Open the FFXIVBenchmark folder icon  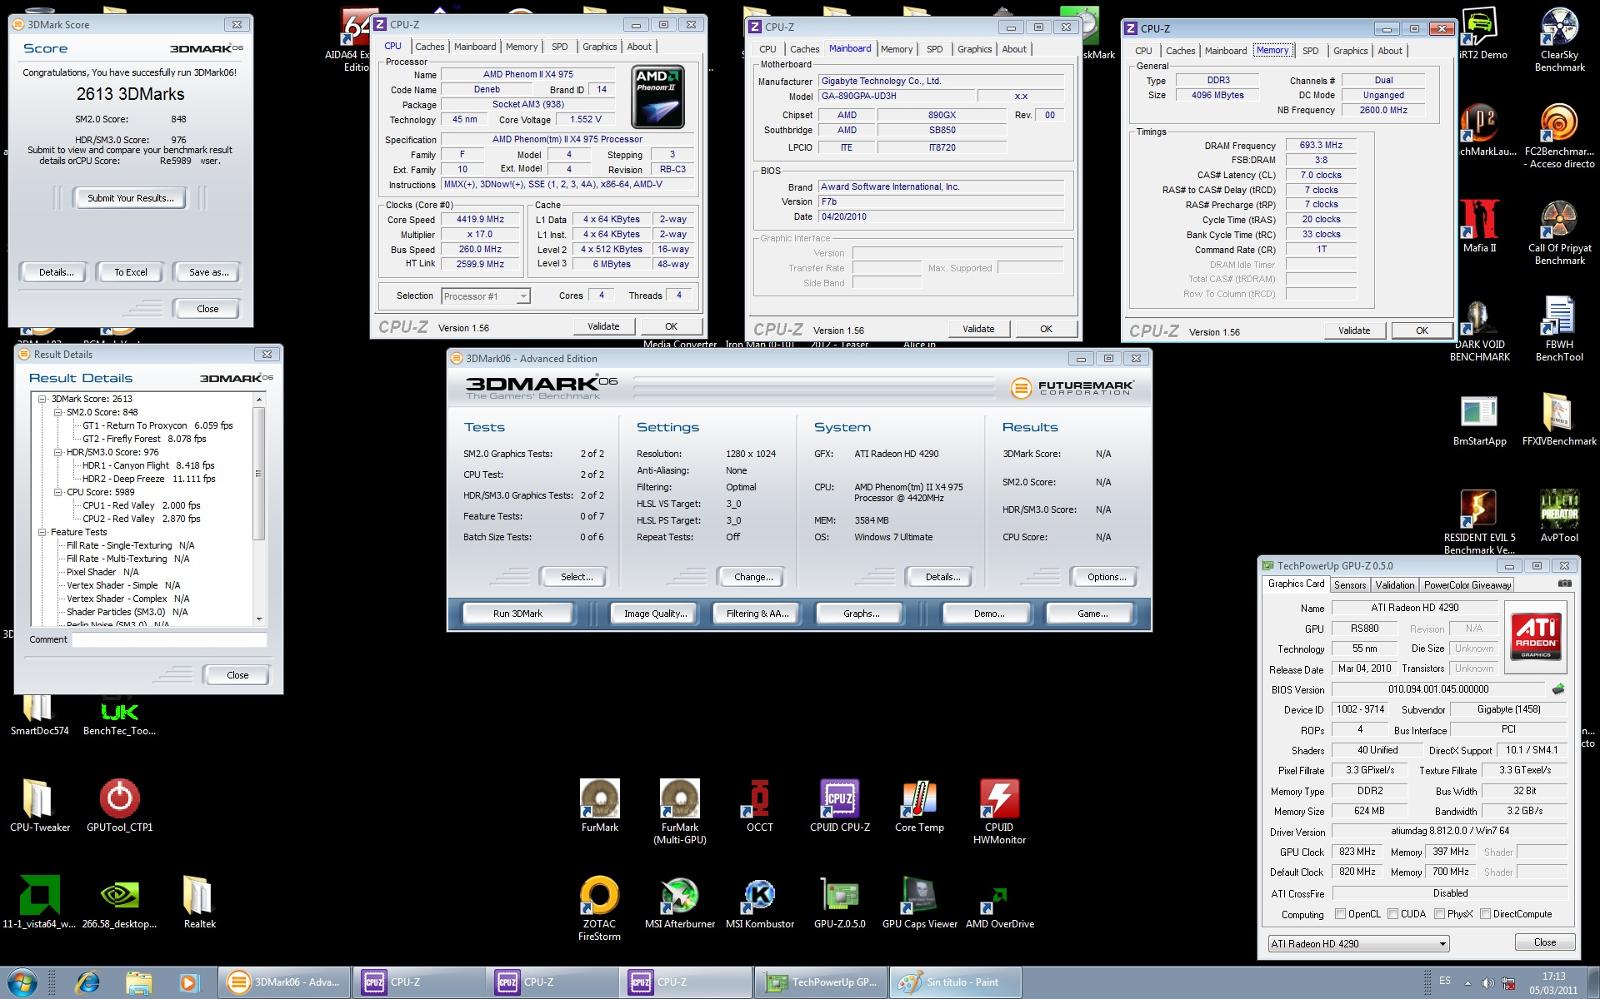(x=1559, y=419)
